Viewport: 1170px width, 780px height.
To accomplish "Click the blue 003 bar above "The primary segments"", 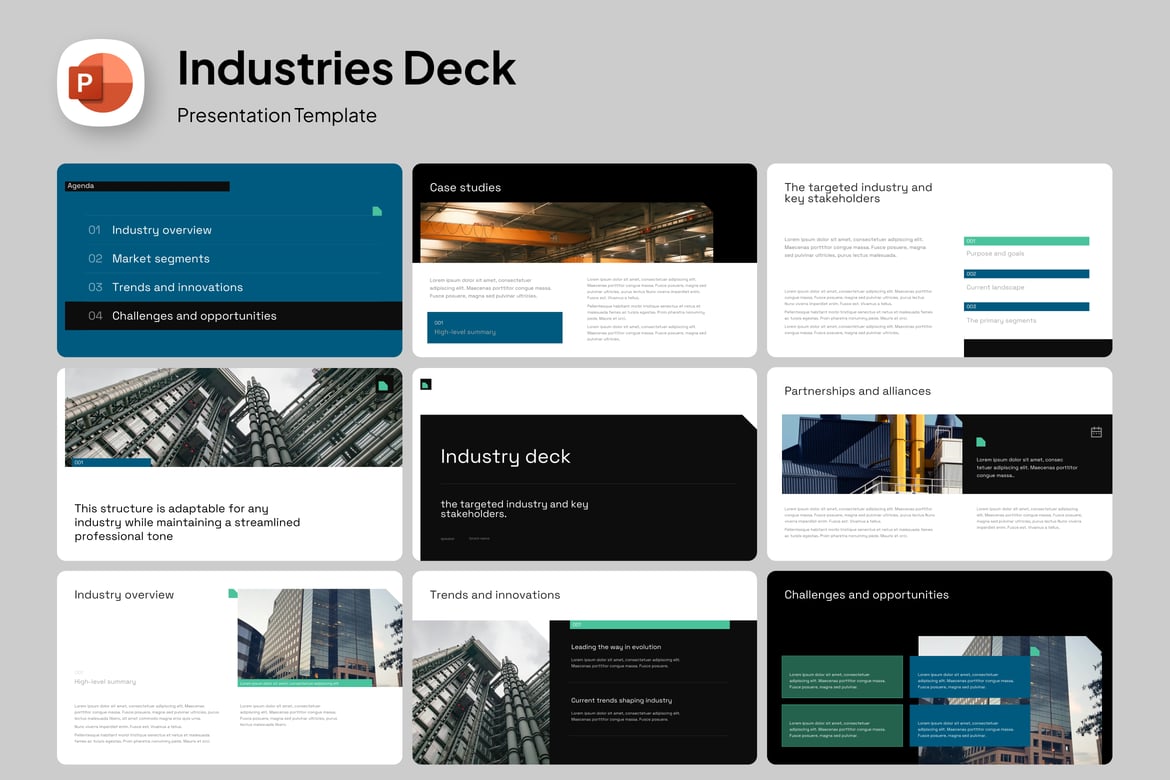I will [x=1027, y=307].
